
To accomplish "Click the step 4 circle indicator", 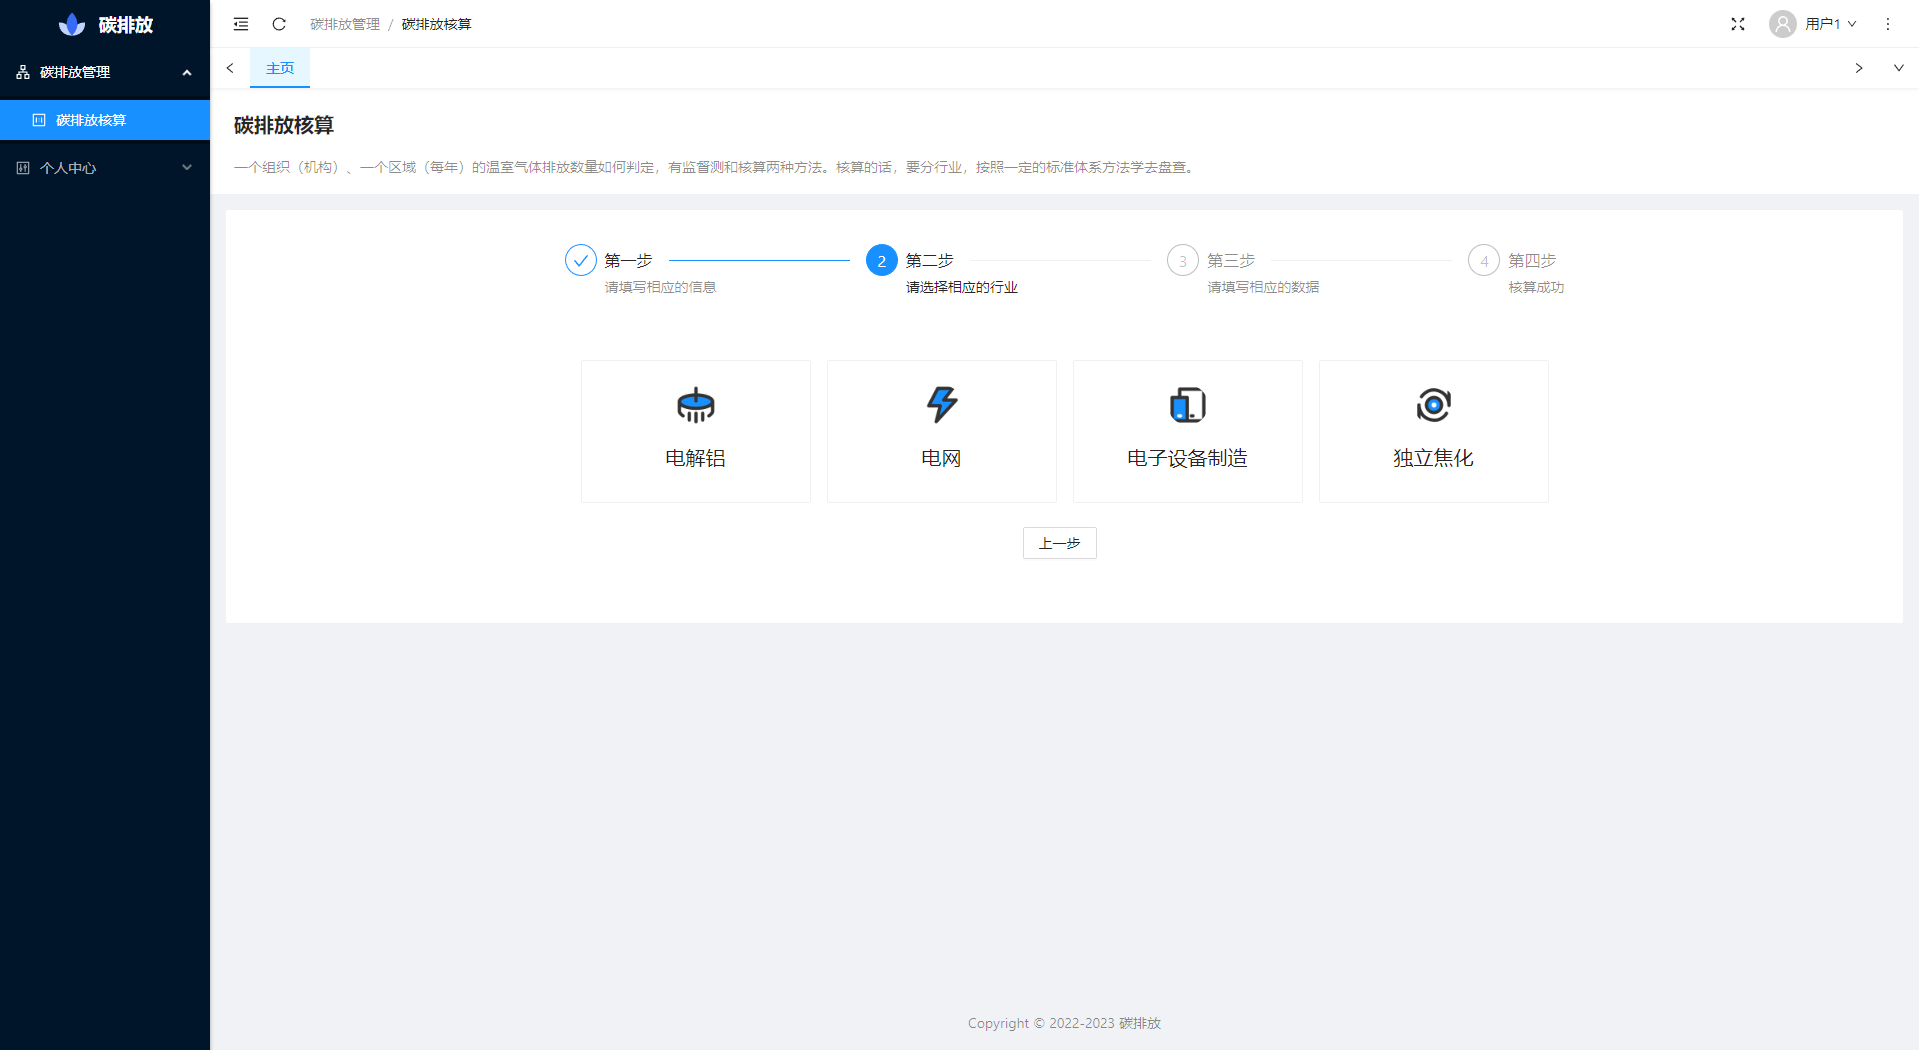I will click(1484, 260).
